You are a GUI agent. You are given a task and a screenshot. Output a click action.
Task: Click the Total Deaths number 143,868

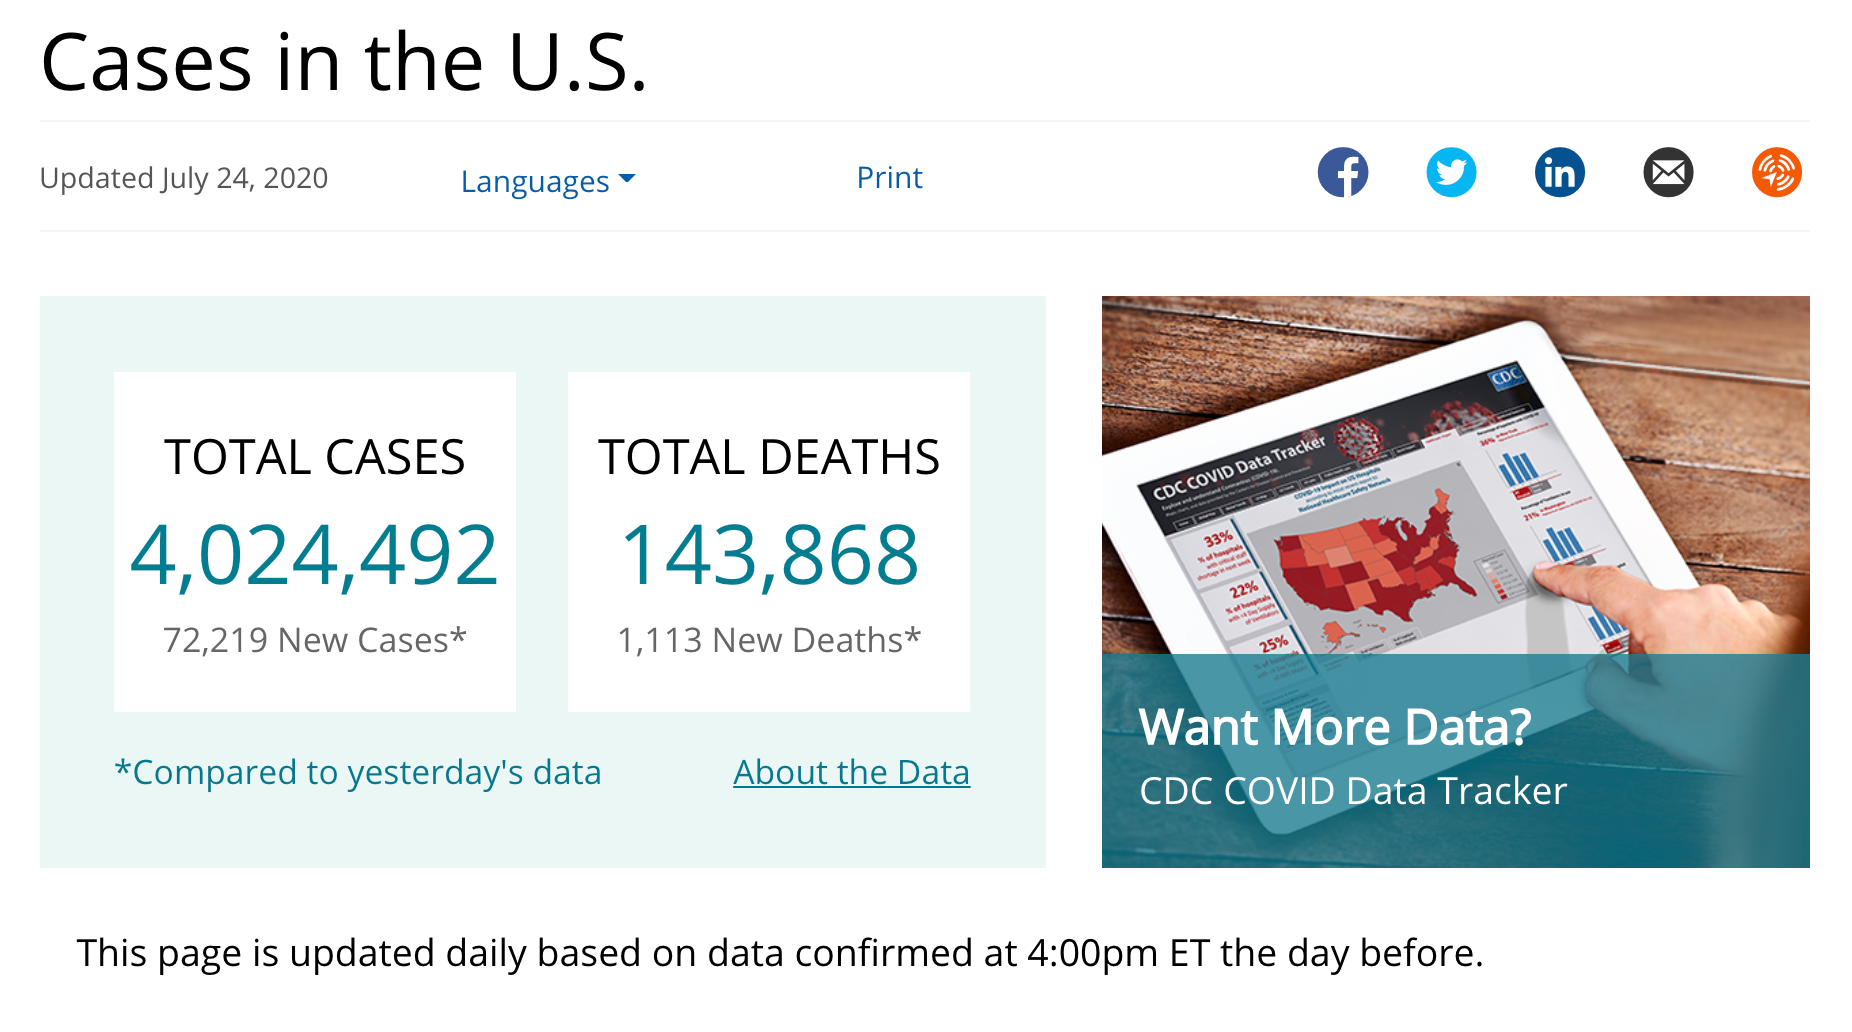(x=769, y=555)
